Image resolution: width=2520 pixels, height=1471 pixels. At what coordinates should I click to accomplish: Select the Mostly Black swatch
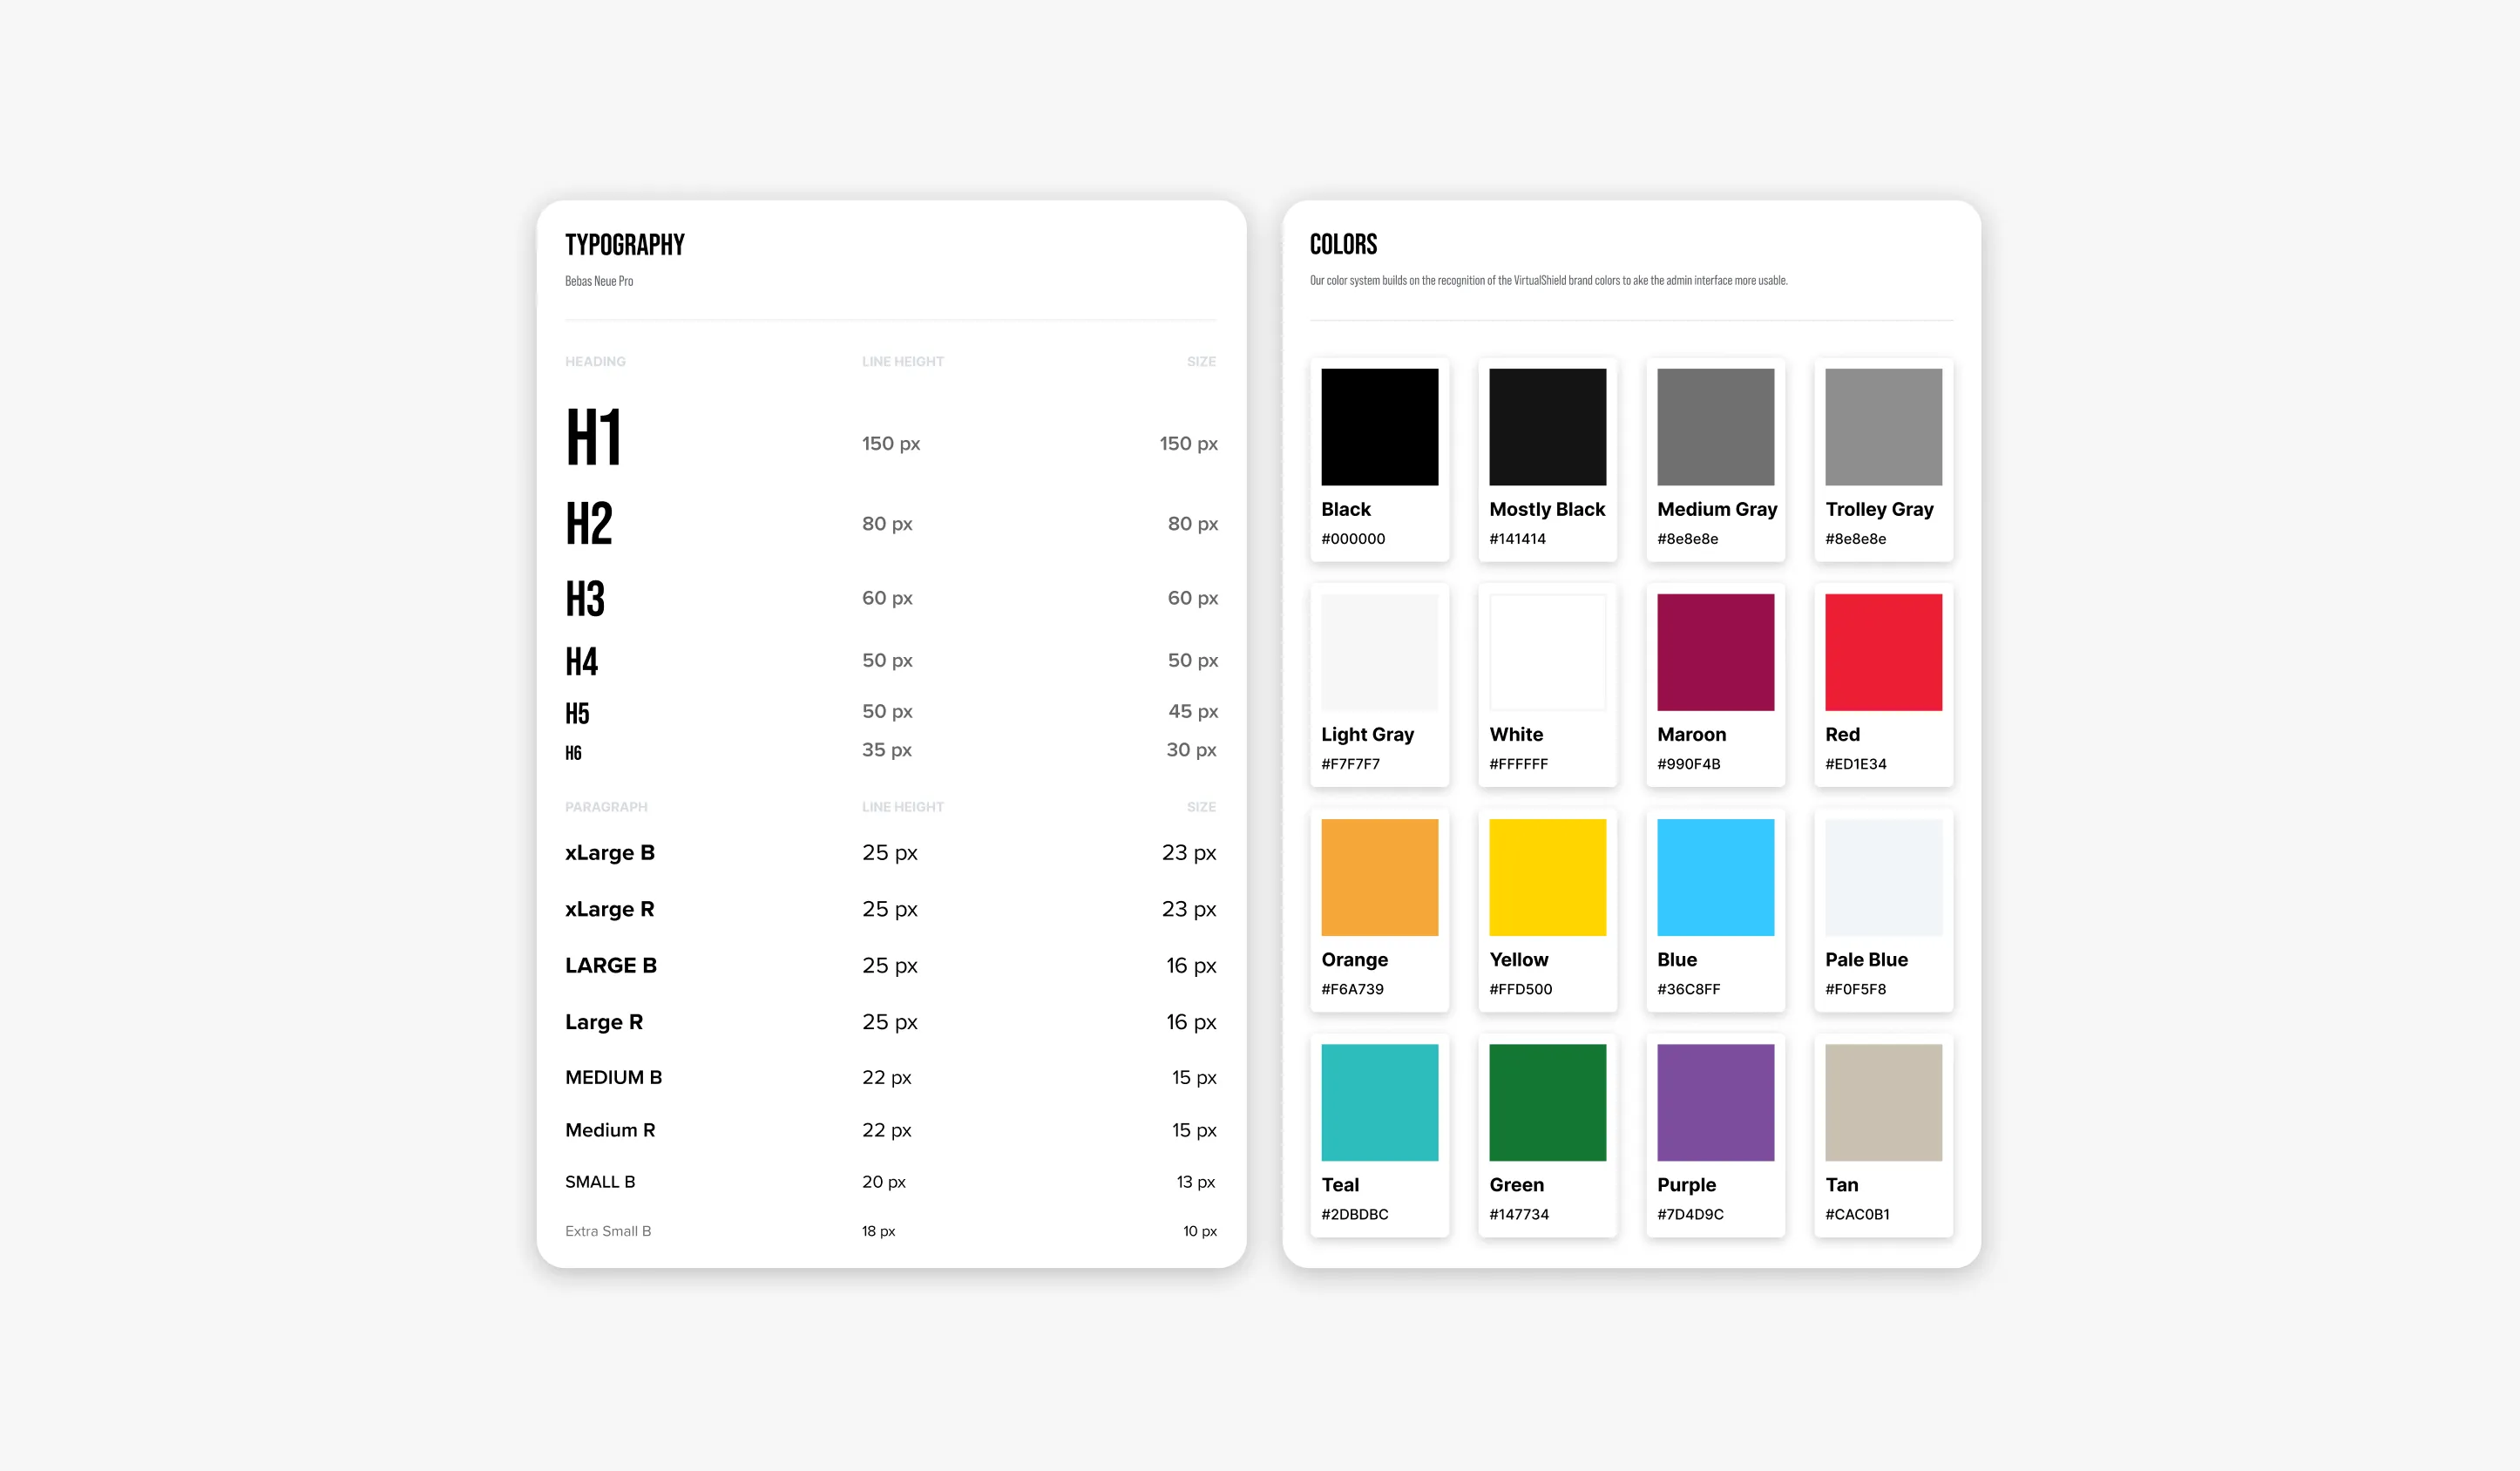(1547, 427)
